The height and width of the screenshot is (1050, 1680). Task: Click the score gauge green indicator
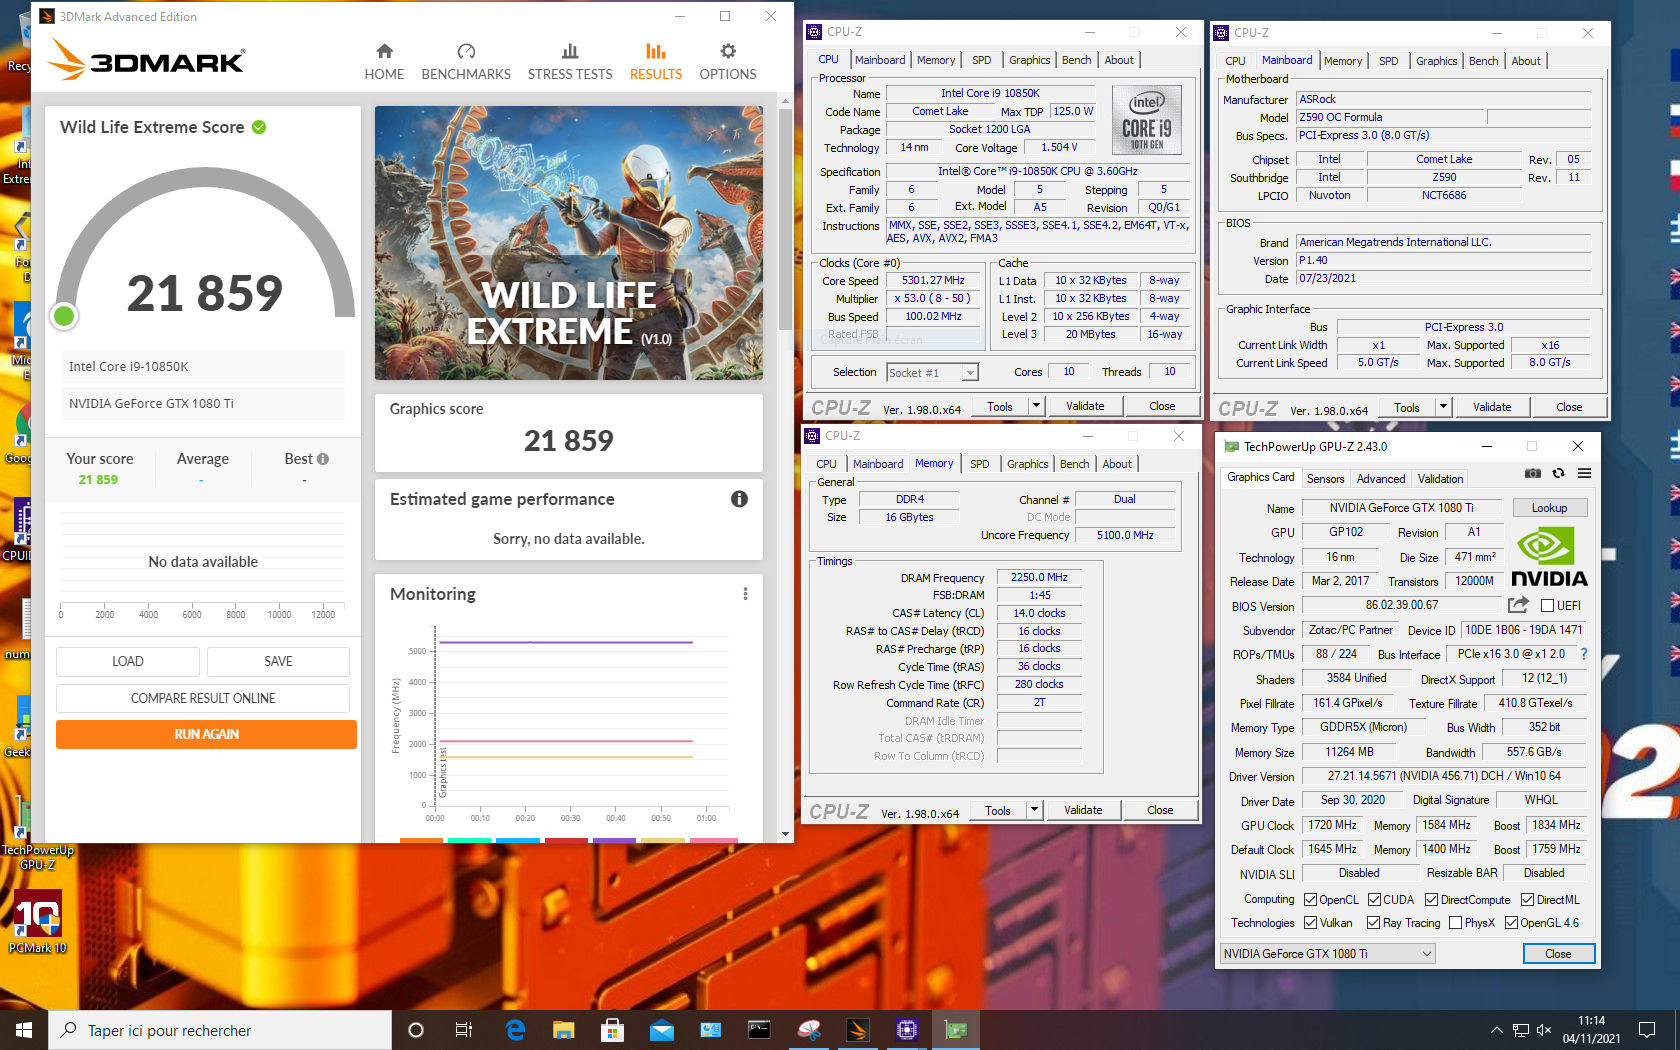tap(64, 316)
